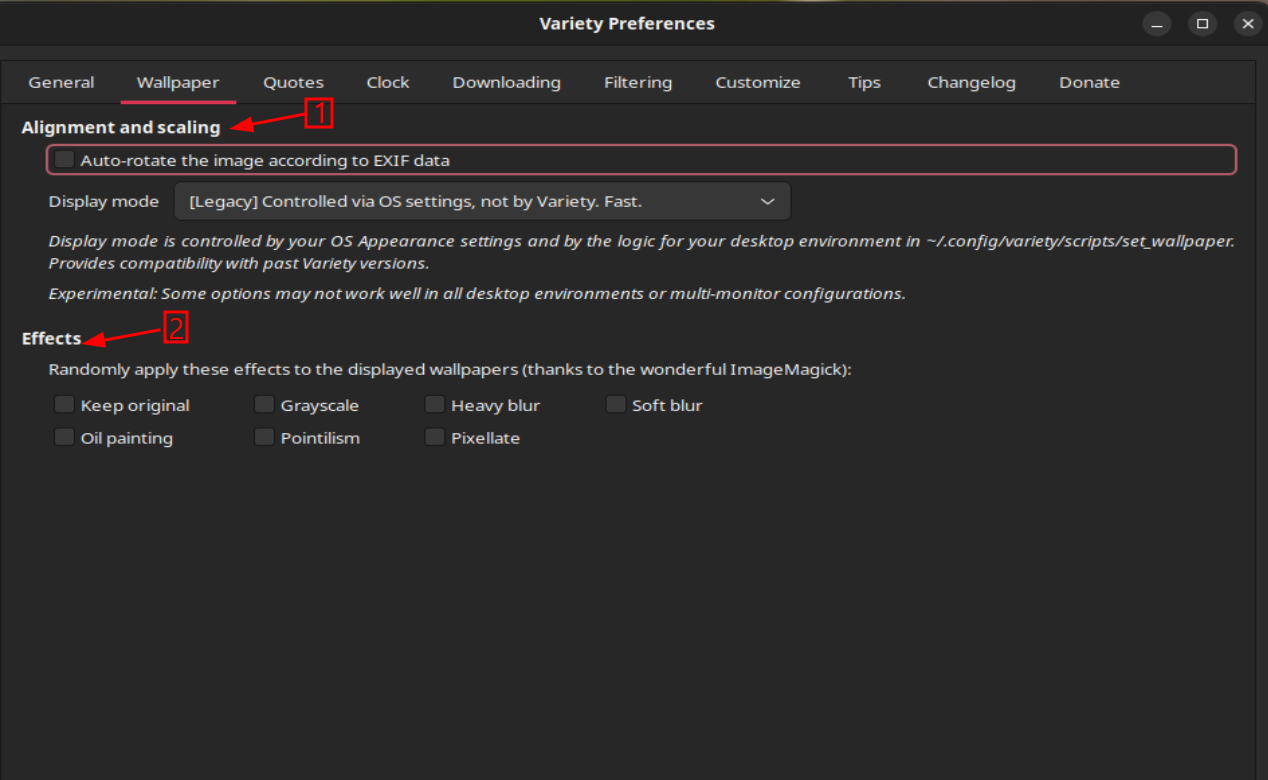Check the Heavy blur effect
The image size is (1268, 780).
(x=434, y=405)
